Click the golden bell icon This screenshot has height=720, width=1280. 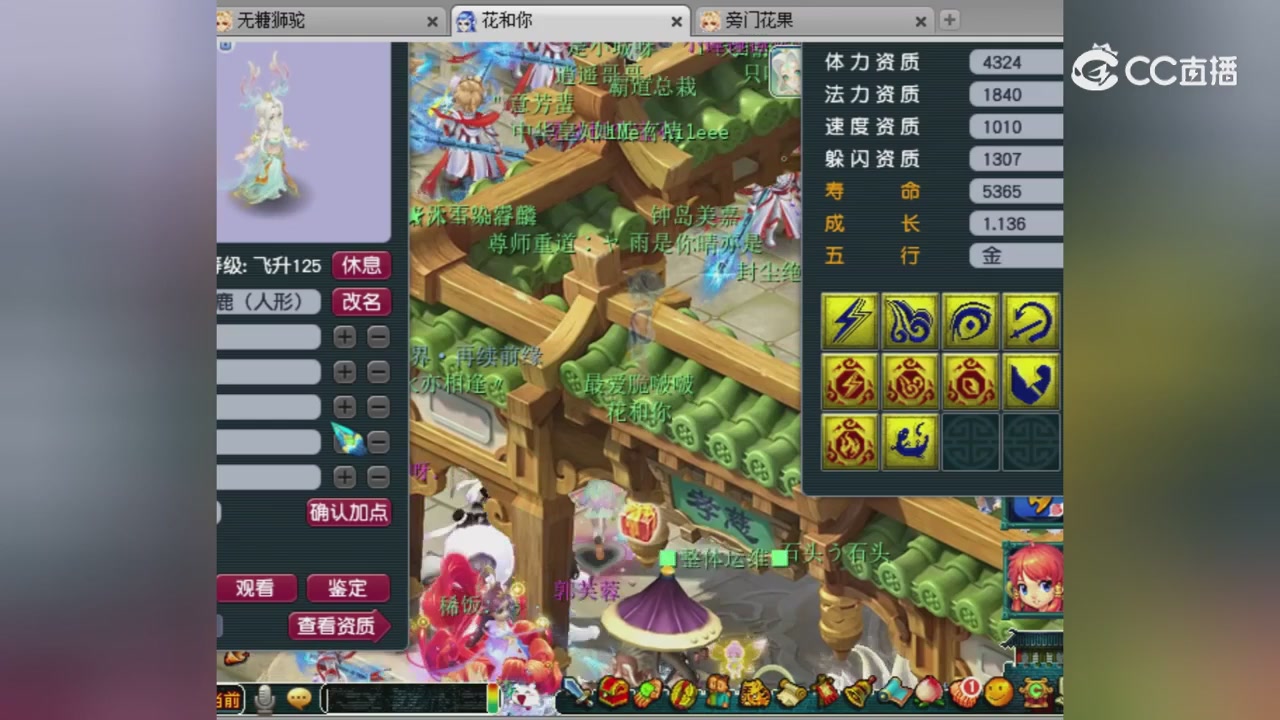pyautogui.click(x=860, y=692)
